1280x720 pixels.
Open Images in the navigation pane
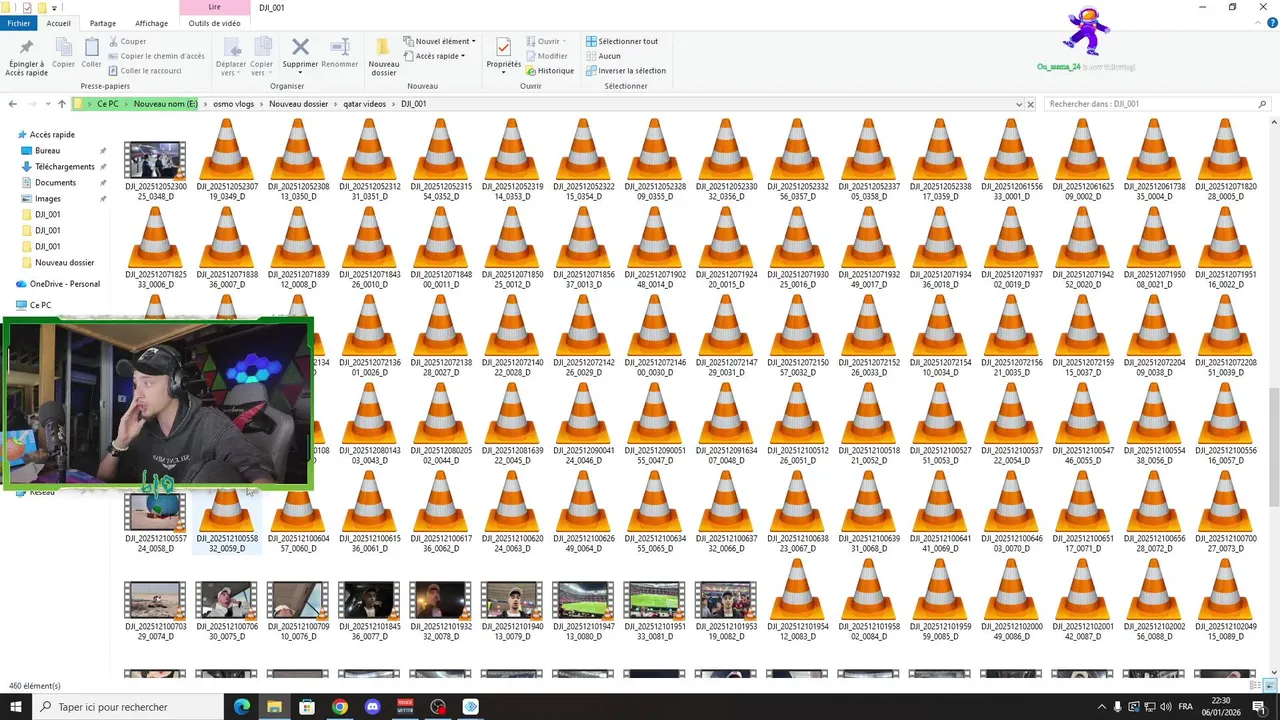(x=47, y=199)
